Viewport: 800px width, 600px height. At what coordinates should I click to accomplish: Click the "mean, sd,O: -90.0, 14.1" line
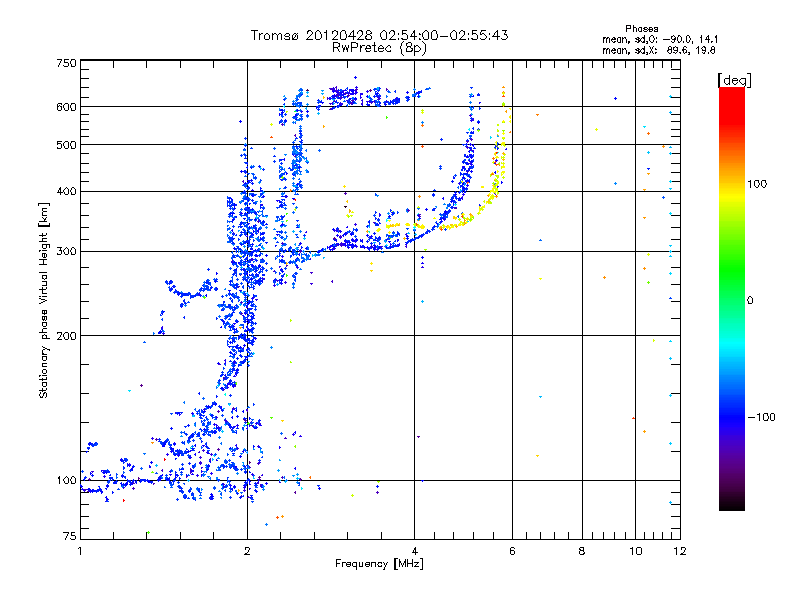(660, 39)
